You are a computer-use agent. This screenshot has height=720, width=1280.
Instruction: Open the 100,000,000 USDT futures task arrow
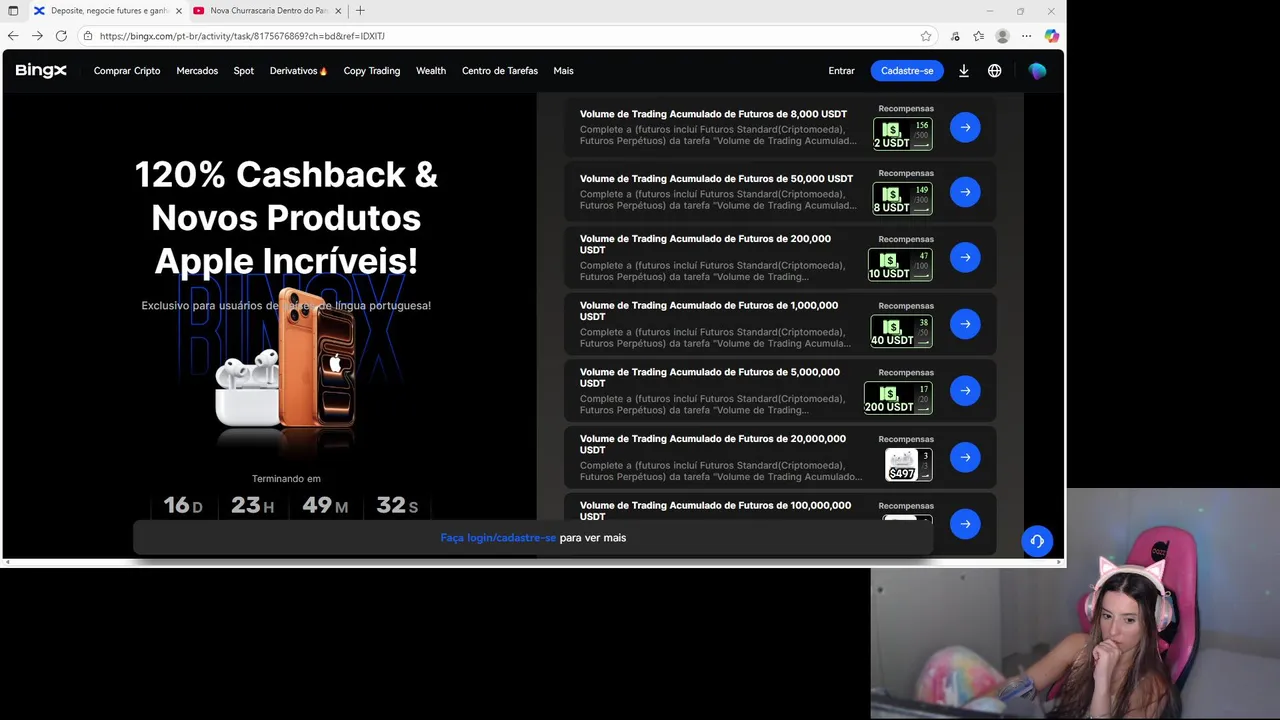(x=965, y=523)
